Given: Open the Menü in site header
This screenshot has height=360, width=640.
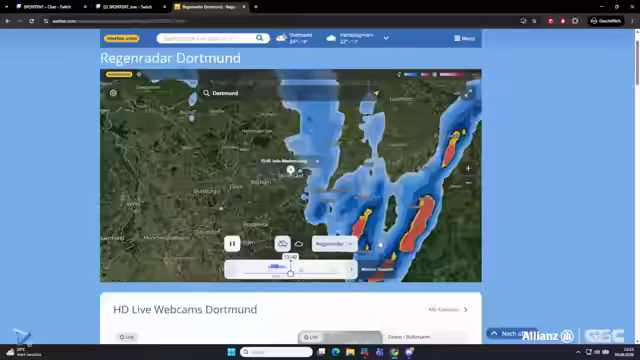Looking at the screenshot, I should pos(464,38).
